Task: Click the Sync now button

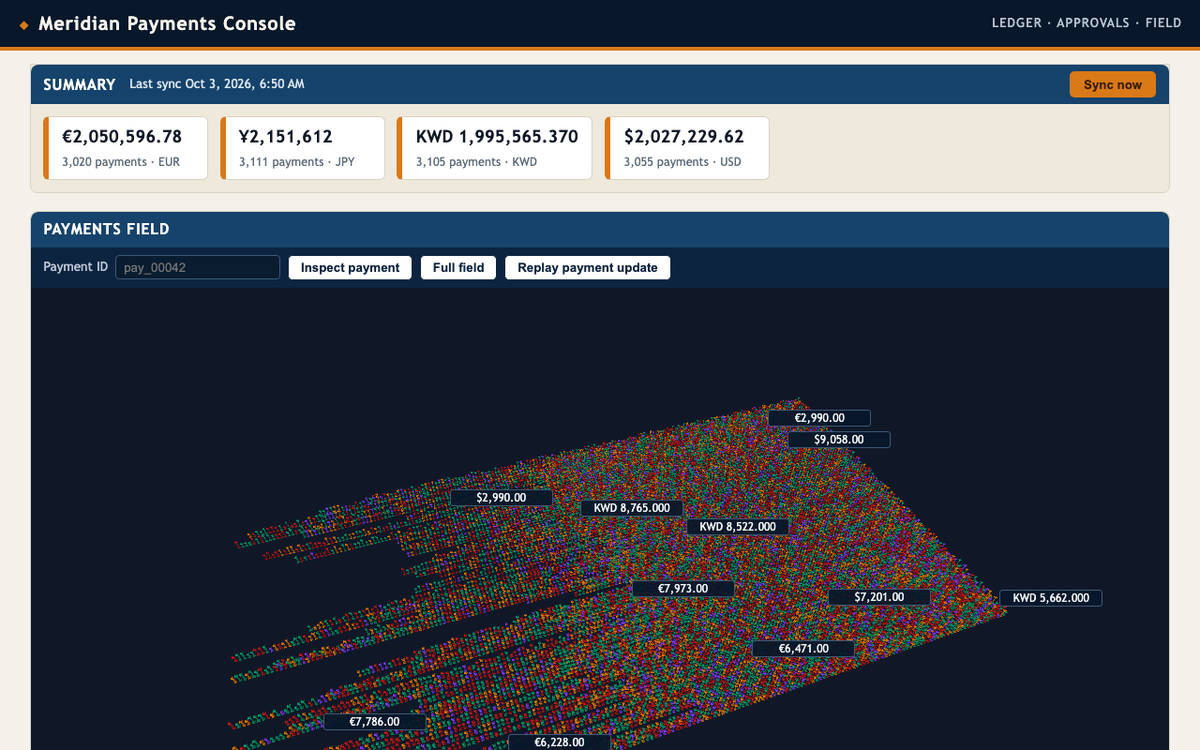Action: click(1112, 85)
